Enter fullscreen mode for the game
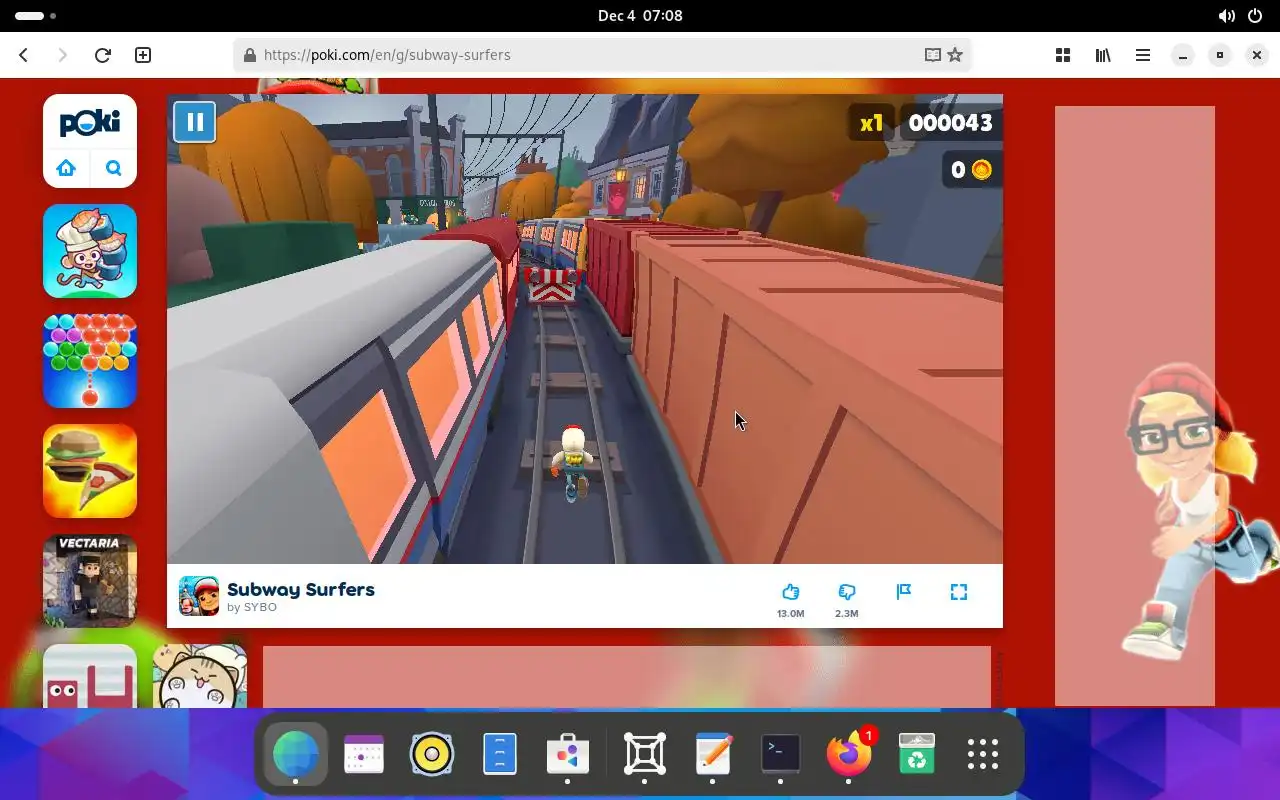1280x800 pixels. click(x=959, y=592)
